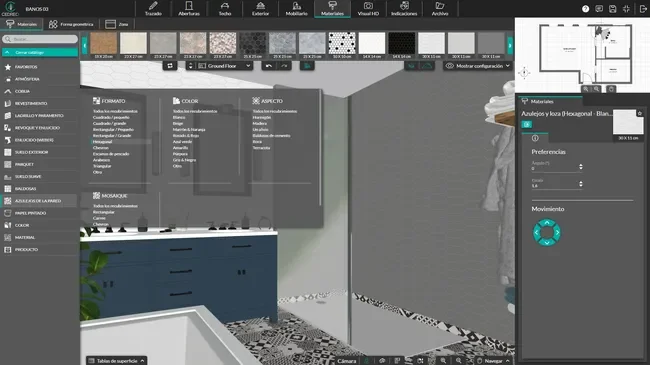Switch to the Forma geométrica tab

pos(71,24)
